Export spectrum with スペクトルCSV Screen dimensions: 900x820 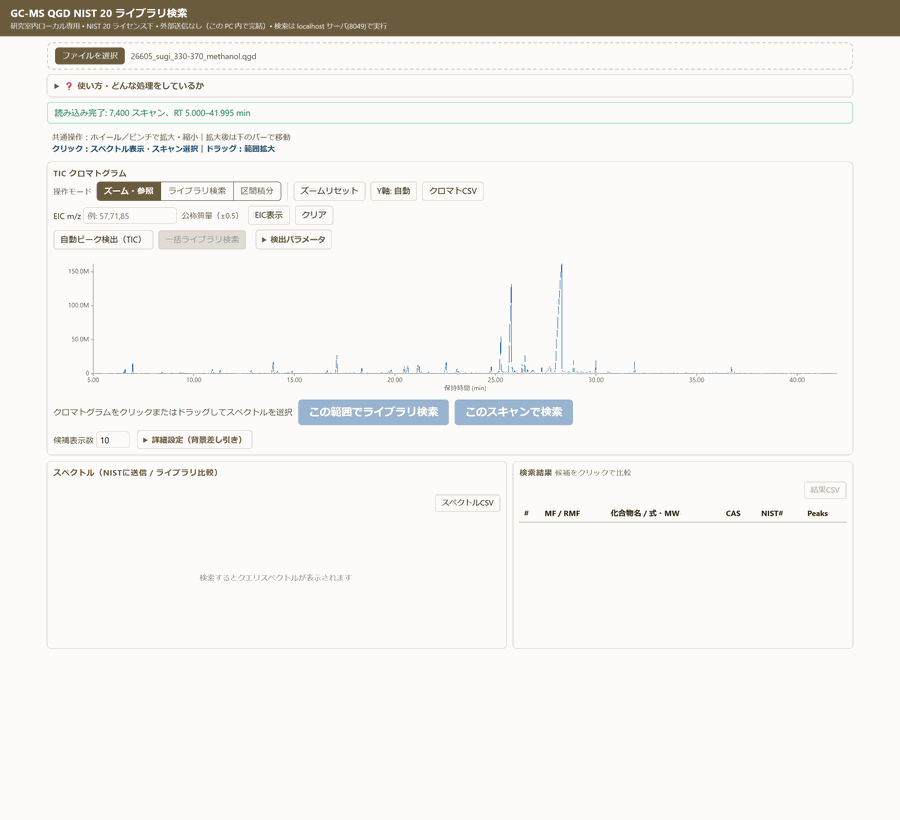[467, 503]
